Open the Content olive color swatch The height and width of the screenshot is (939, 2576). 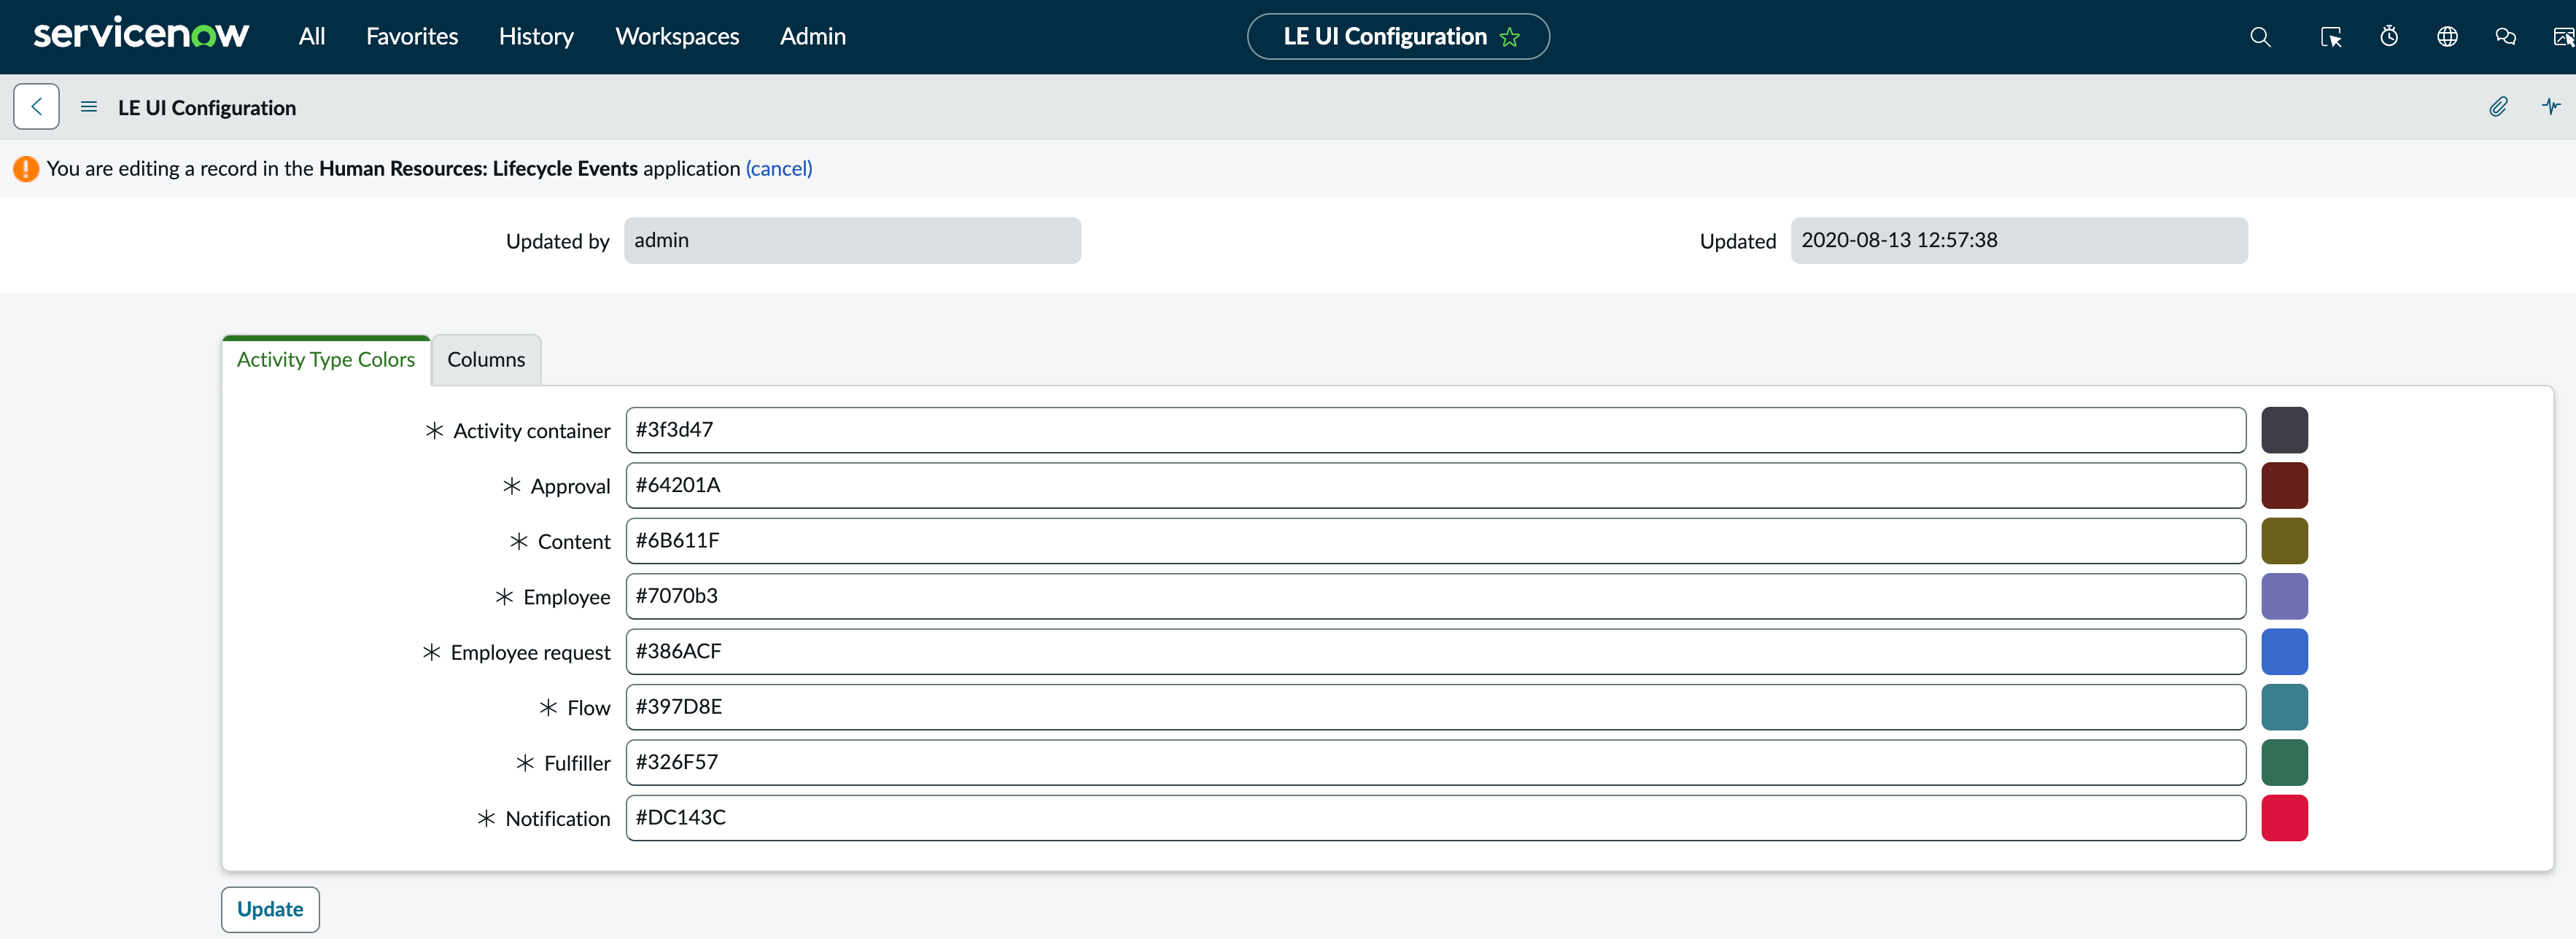2284,541
